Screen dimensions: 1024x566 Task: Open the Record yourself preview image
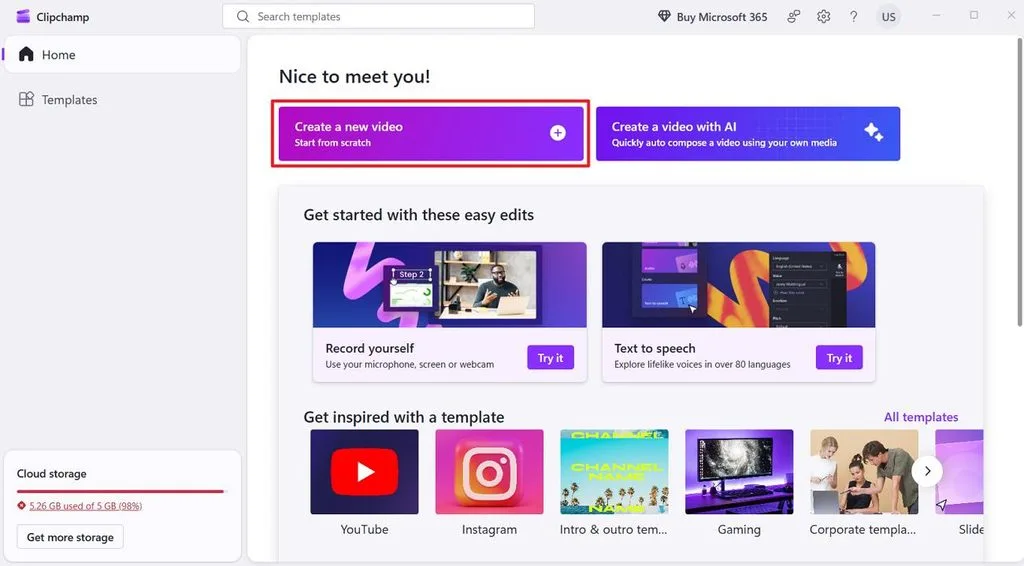click(x=449, y=285)
